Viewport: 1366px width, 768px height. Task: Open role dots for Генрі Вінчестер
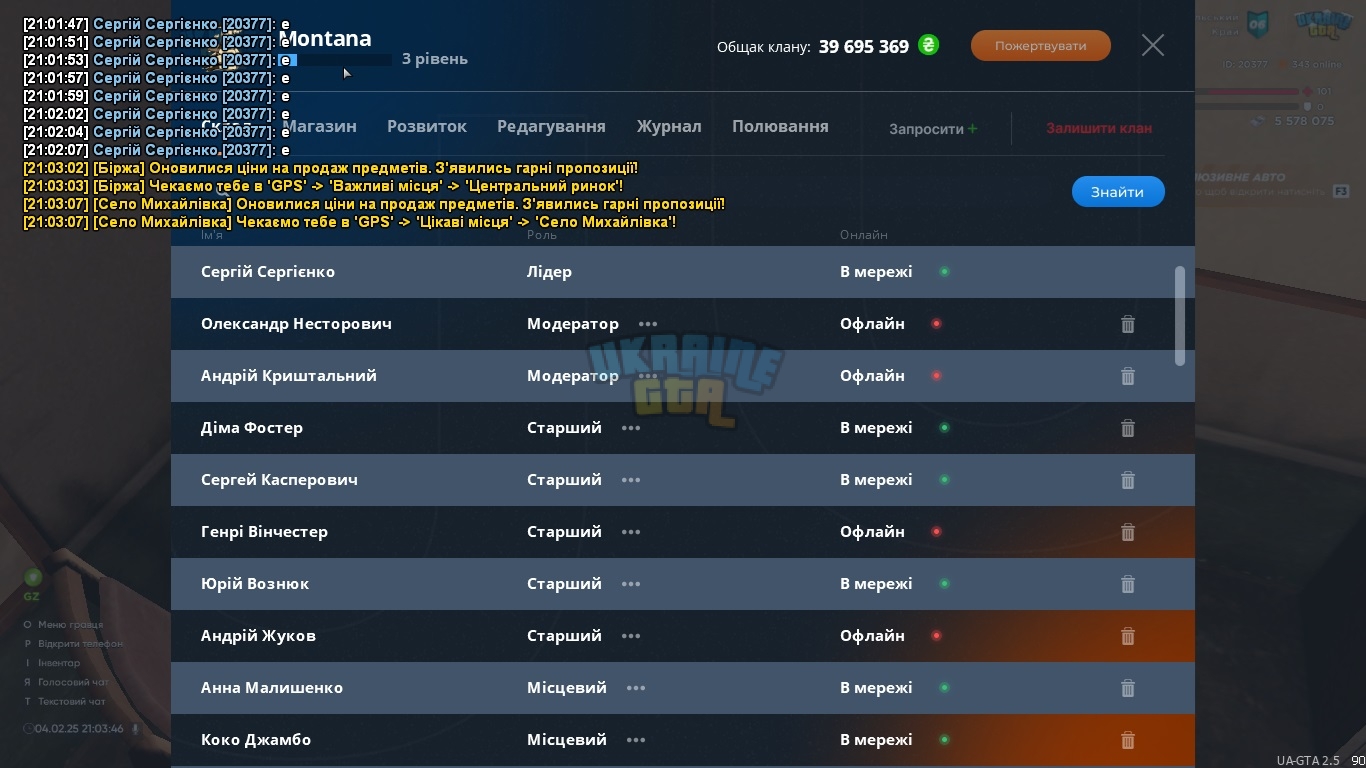630,532
